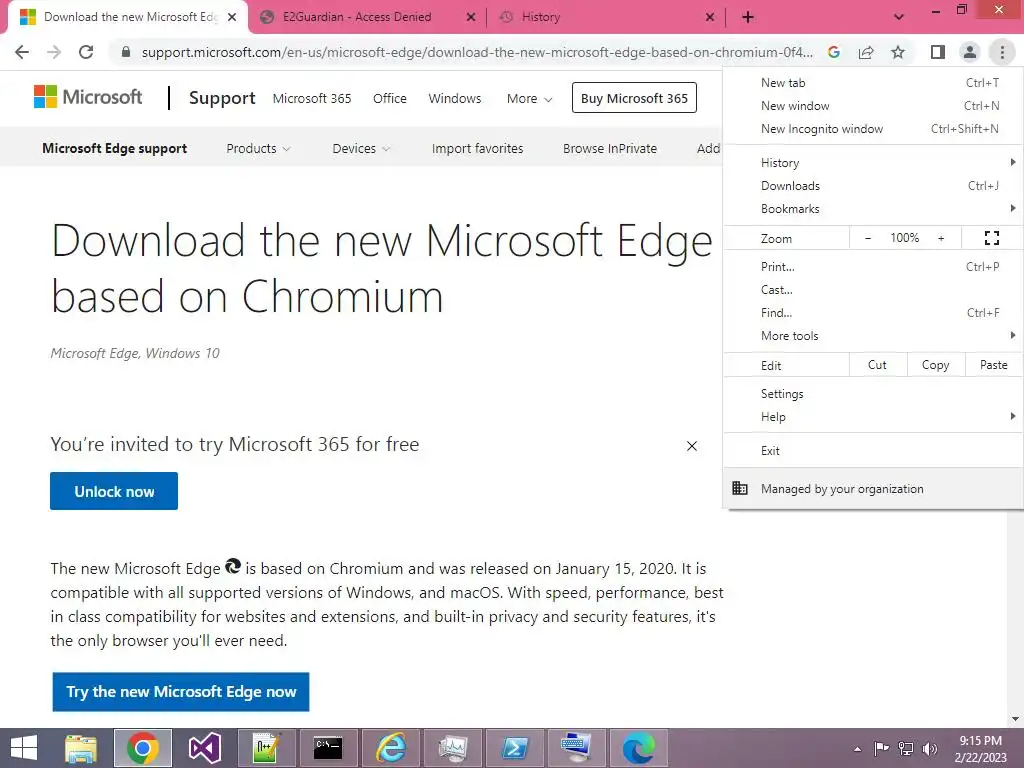1024x768 pixels.
Task: Open Import favorites link
Action: 477,148
